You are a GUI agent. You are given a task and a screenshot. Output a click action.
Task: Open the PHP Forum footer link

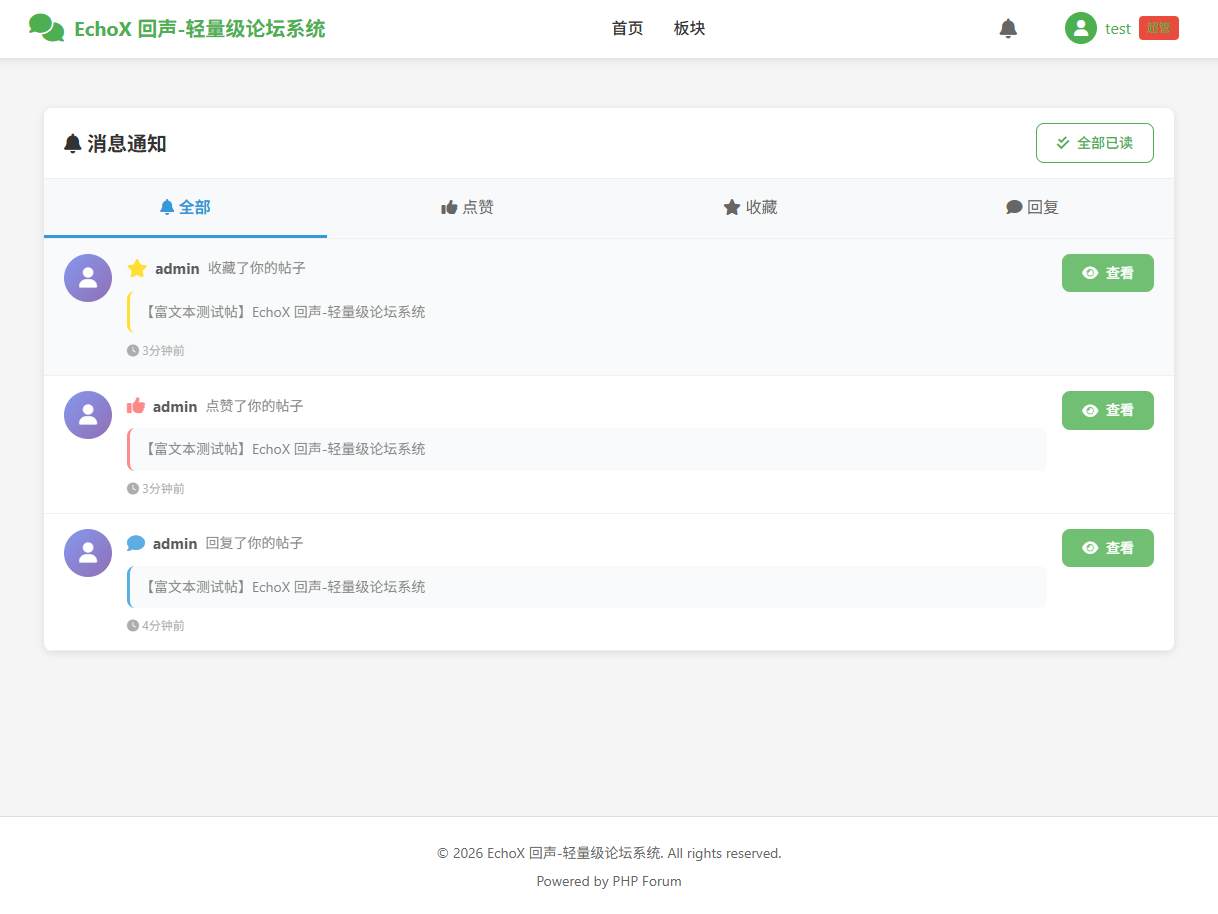(647, 881)
